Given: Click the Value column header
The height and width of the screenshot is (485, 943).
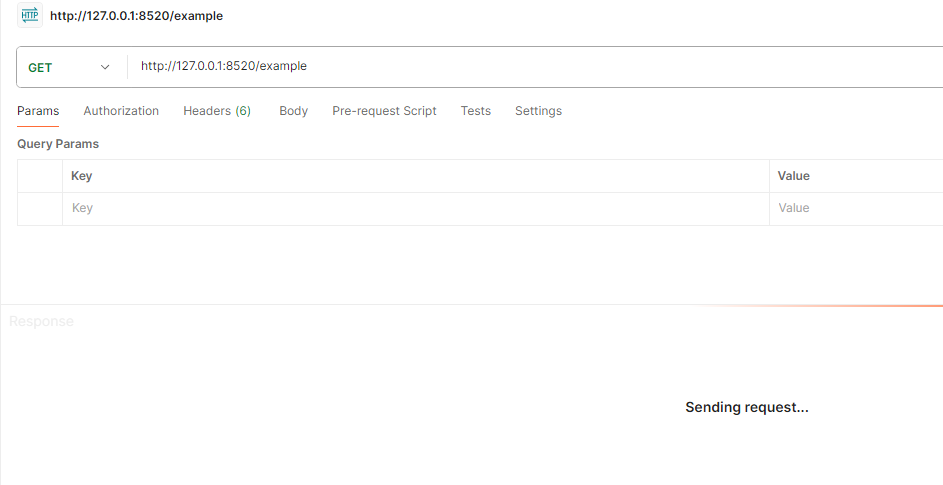Looking at the screenshot, I should [794, 176].
